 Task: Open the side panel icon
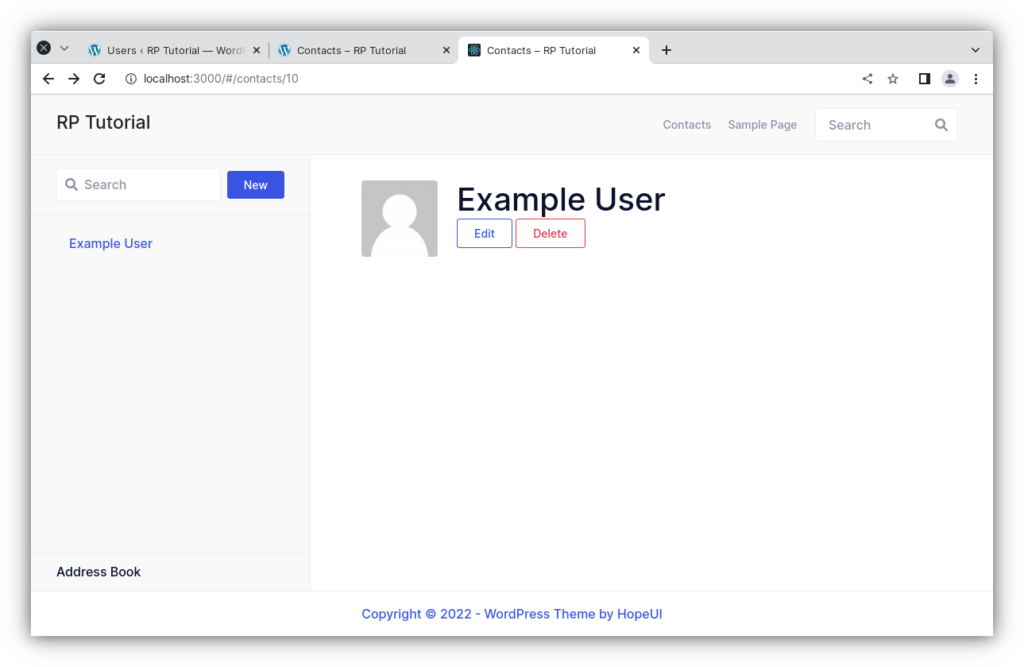[x=924, y=79]
